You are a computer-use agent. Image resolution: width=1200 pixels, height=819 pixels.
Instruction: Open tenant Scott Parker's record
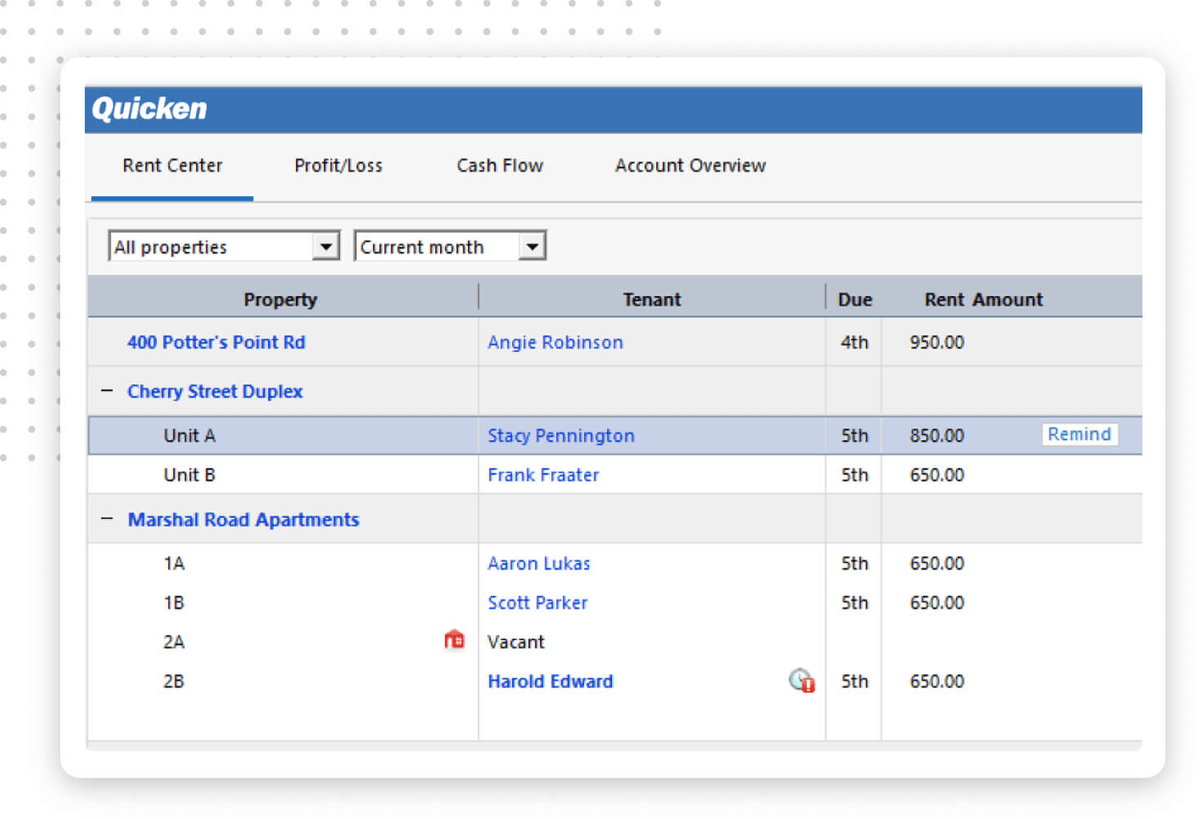pos(537,602)
